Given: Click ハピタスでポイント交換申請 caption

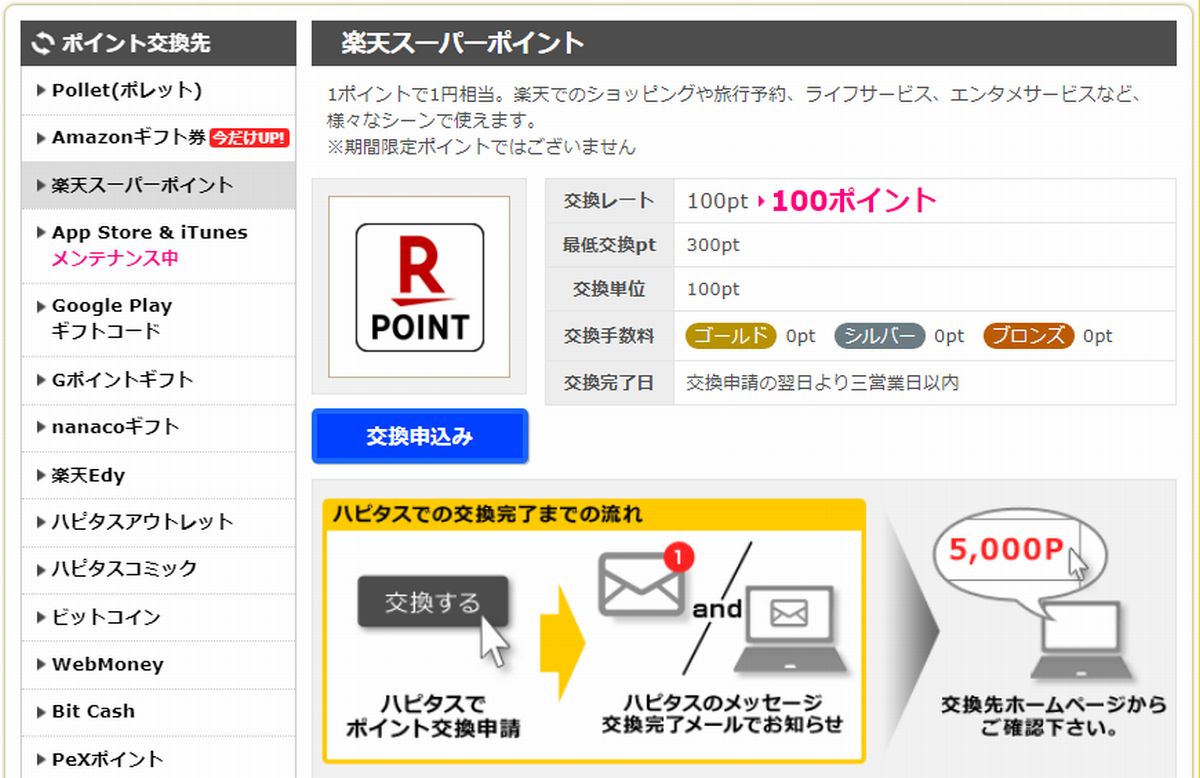Looking at the screenshot, I should [433, 716].
